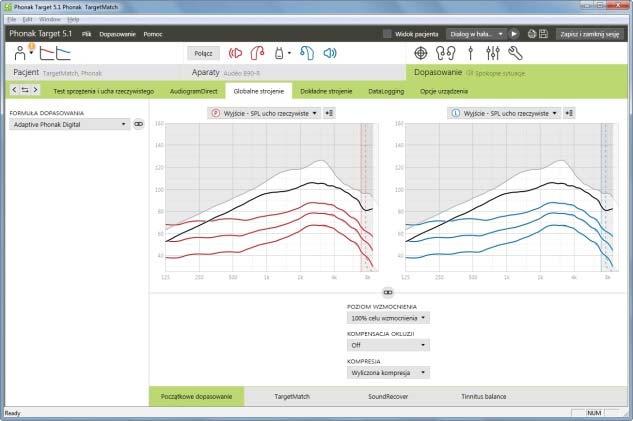The width and height of the screenshot is (633, 421).
Task: Open the Pacjent section header
Action: [93, 73]
